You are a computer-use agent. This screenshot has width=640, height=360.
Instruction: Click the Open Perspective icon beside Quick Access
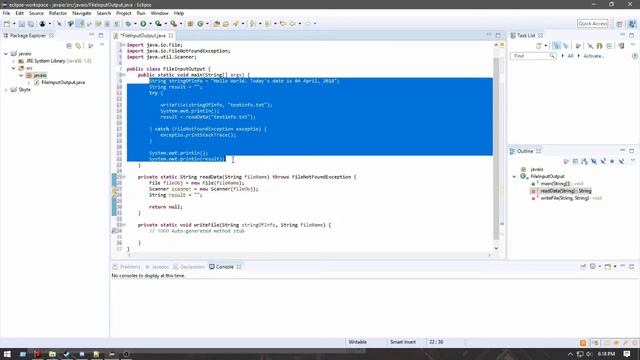coord(619,24)
